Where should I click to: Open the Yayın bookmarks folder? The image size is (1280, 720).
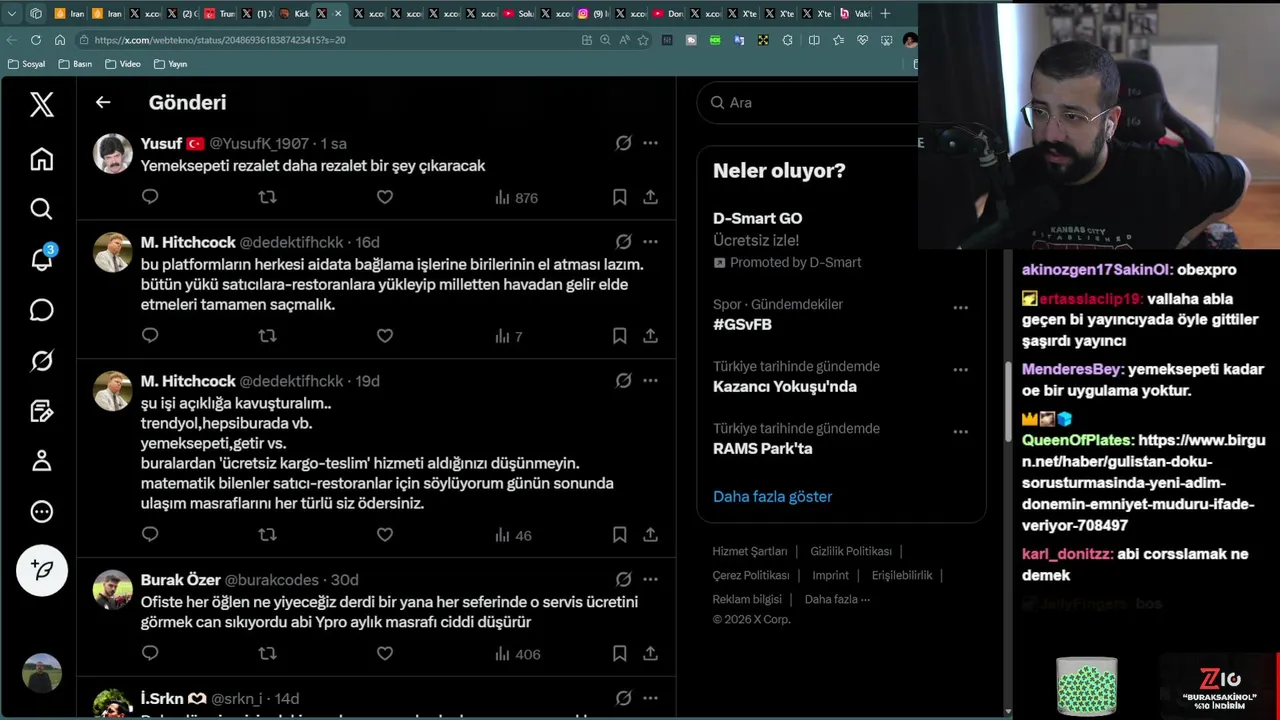tap(170, 64)
